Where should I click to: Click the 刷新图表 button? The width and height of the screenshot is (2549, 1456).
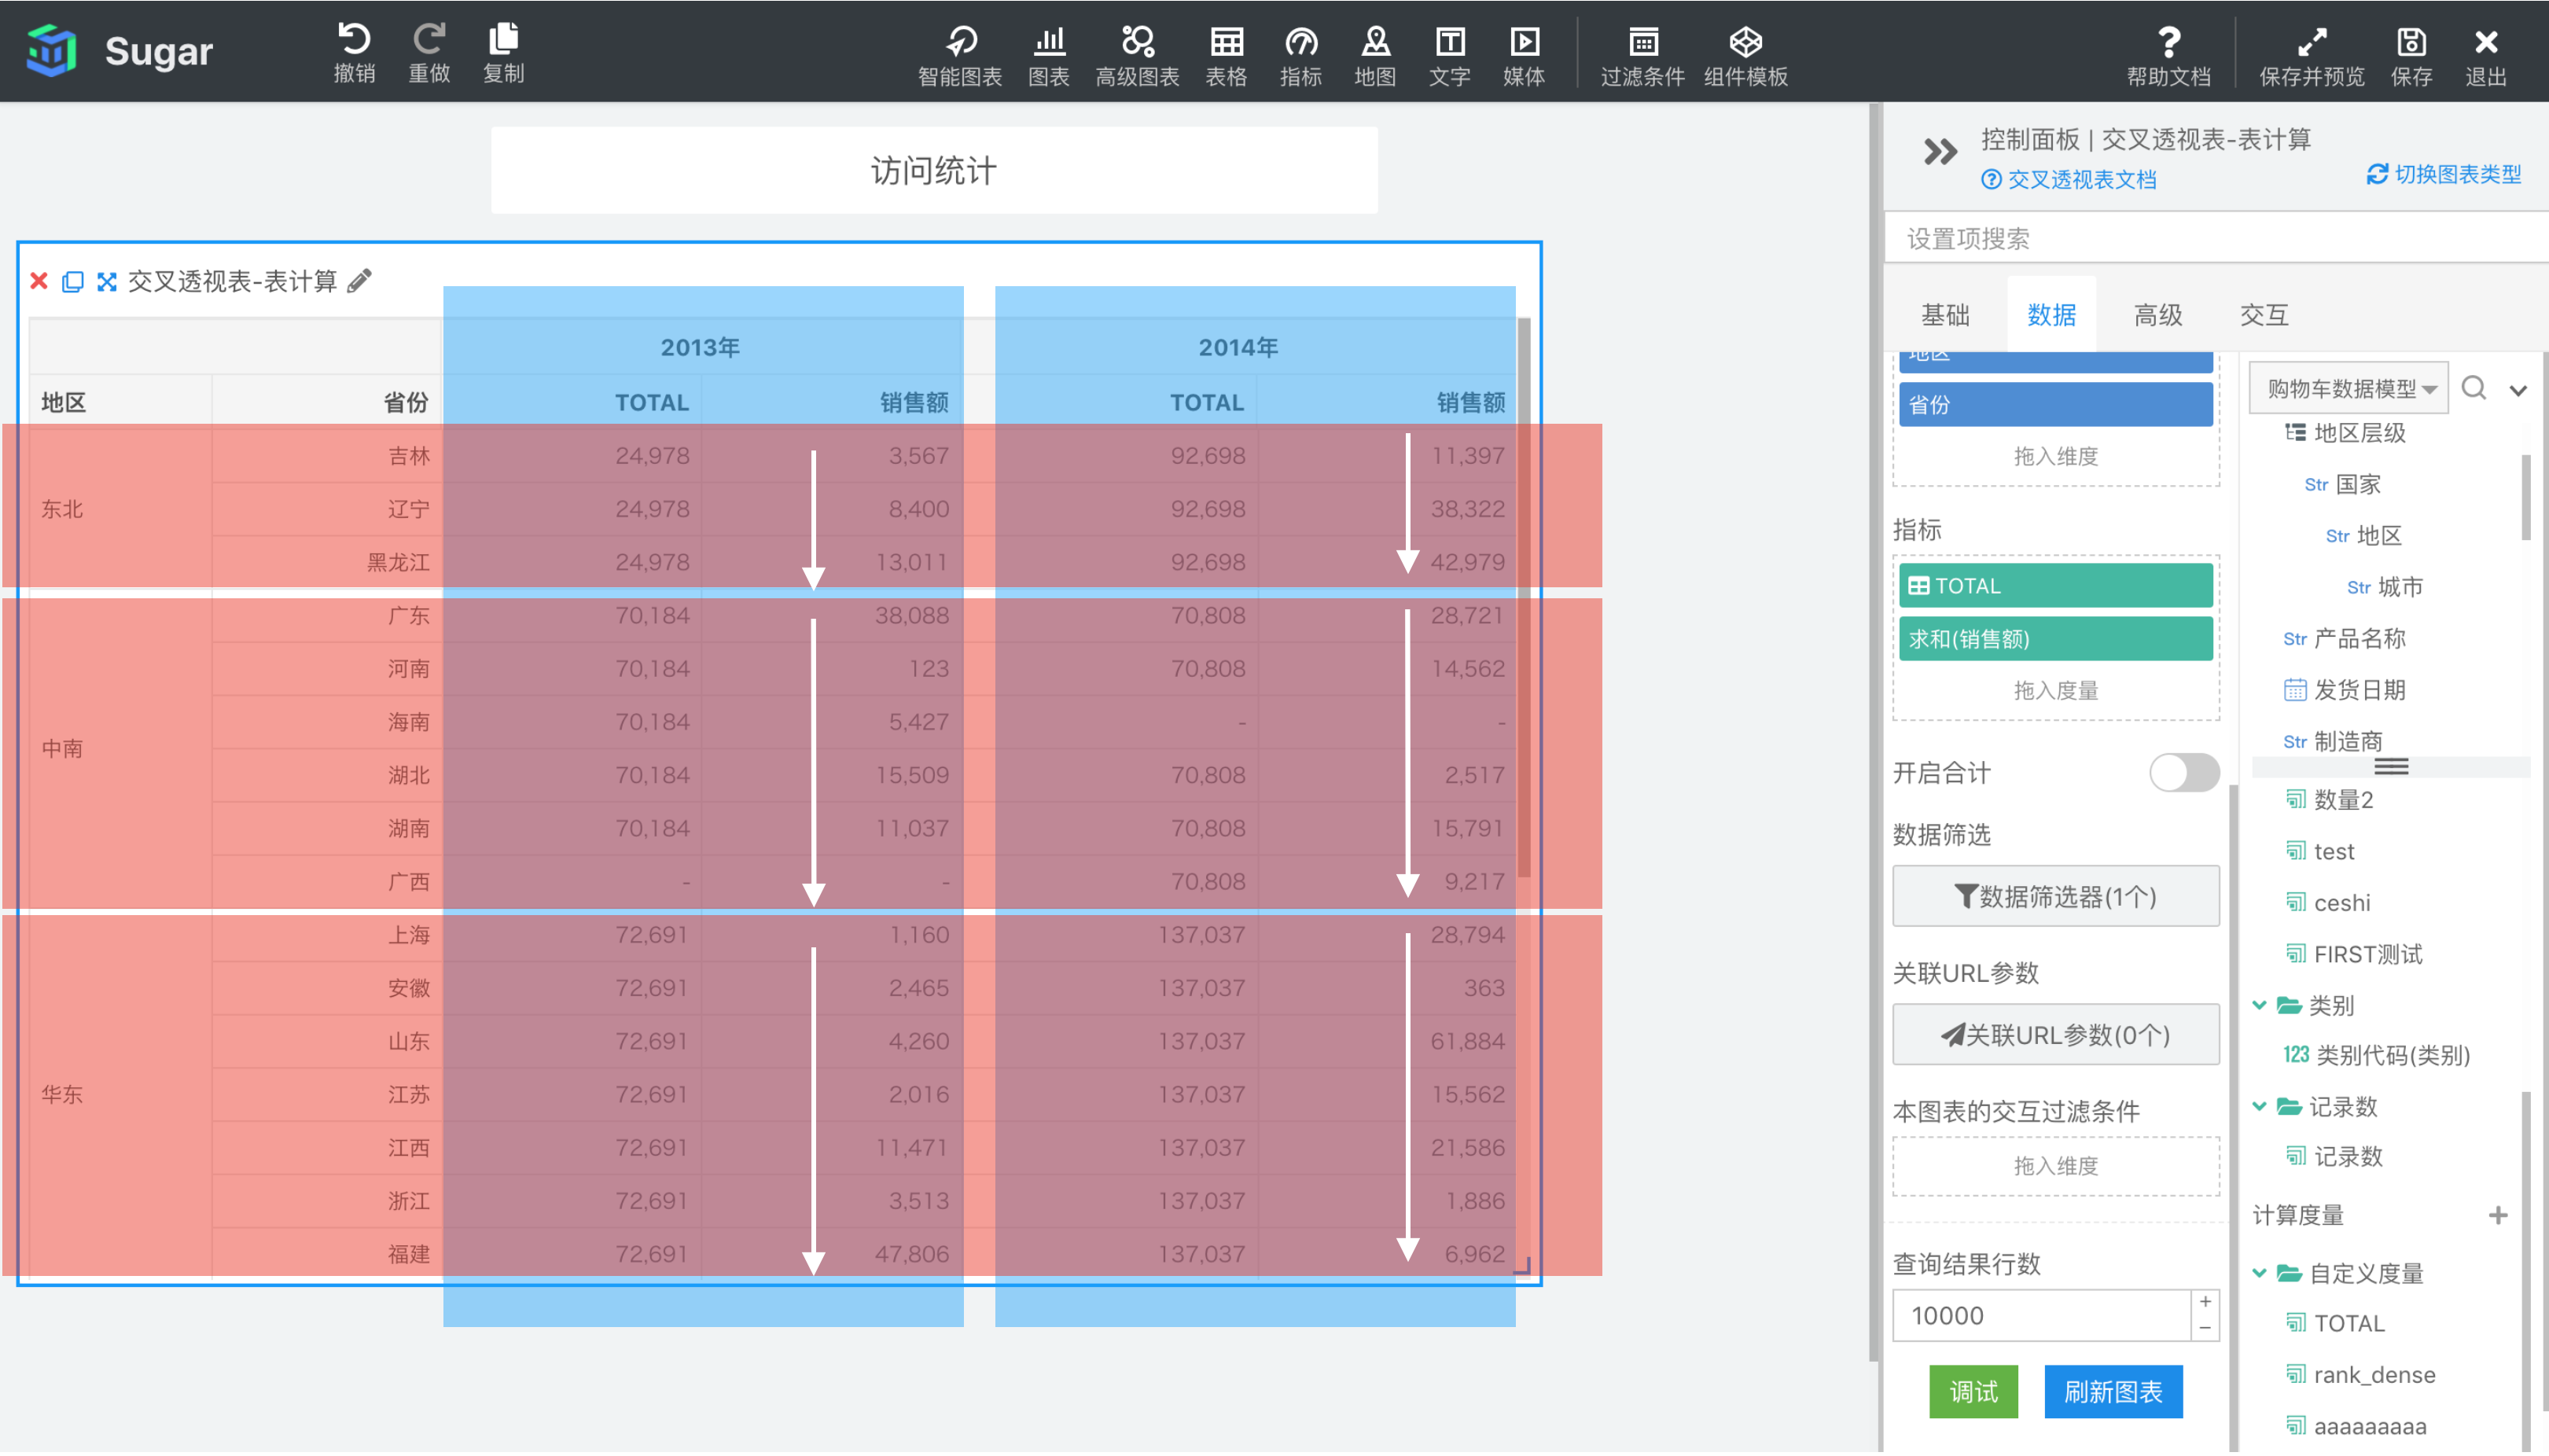point(2113,1391)
